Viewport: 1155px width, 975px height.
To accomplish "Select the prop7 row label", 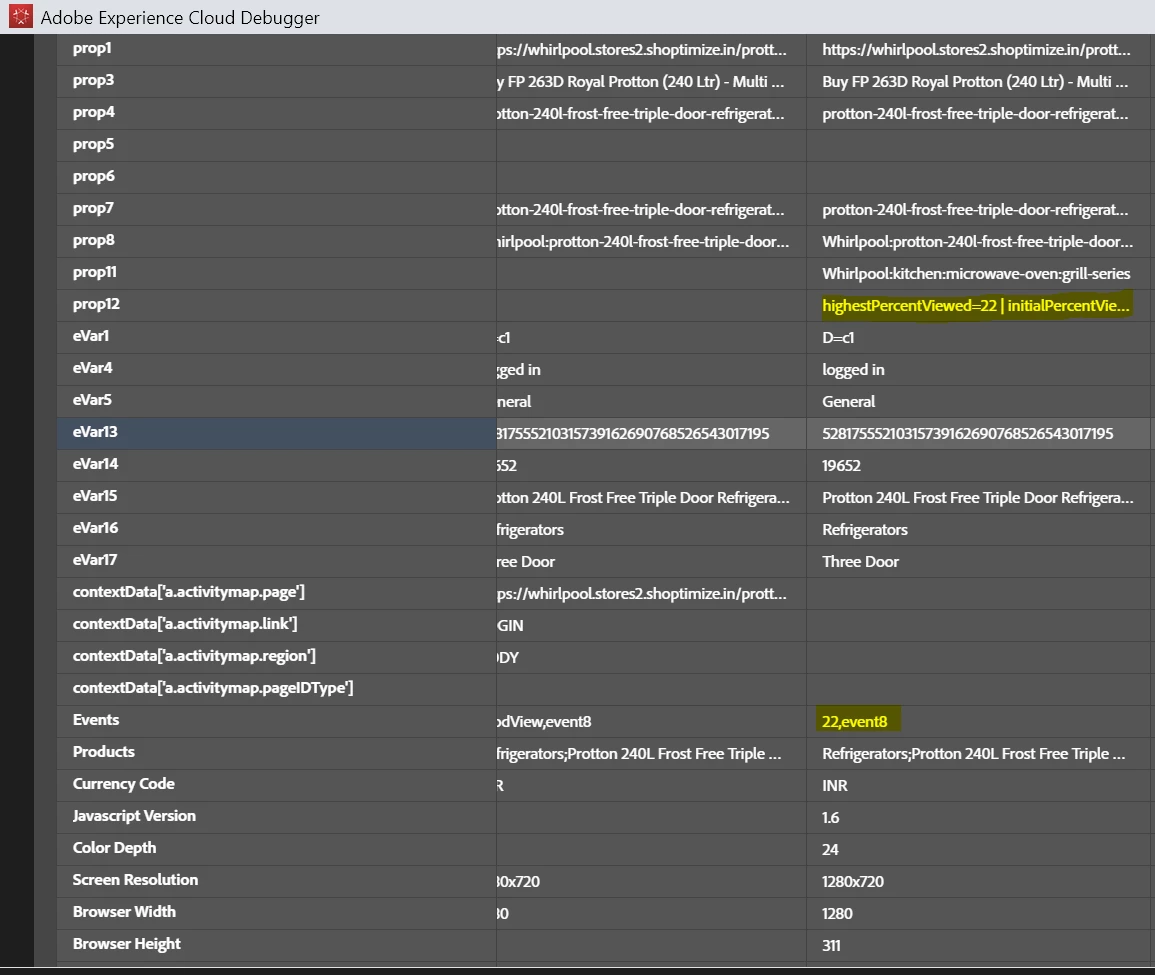I will pyautogui.click(x=94, y=208).
